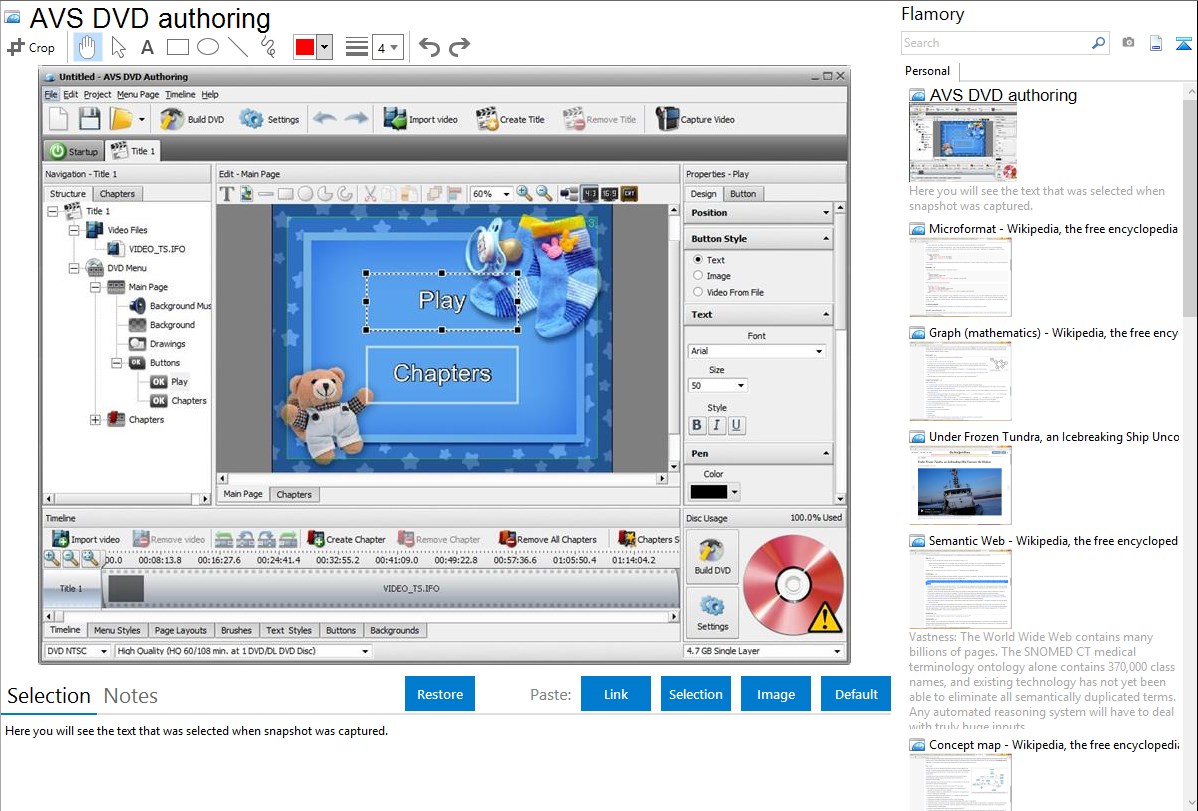Select the ellipse drawing tool
1198x811 pixels.
208,47
